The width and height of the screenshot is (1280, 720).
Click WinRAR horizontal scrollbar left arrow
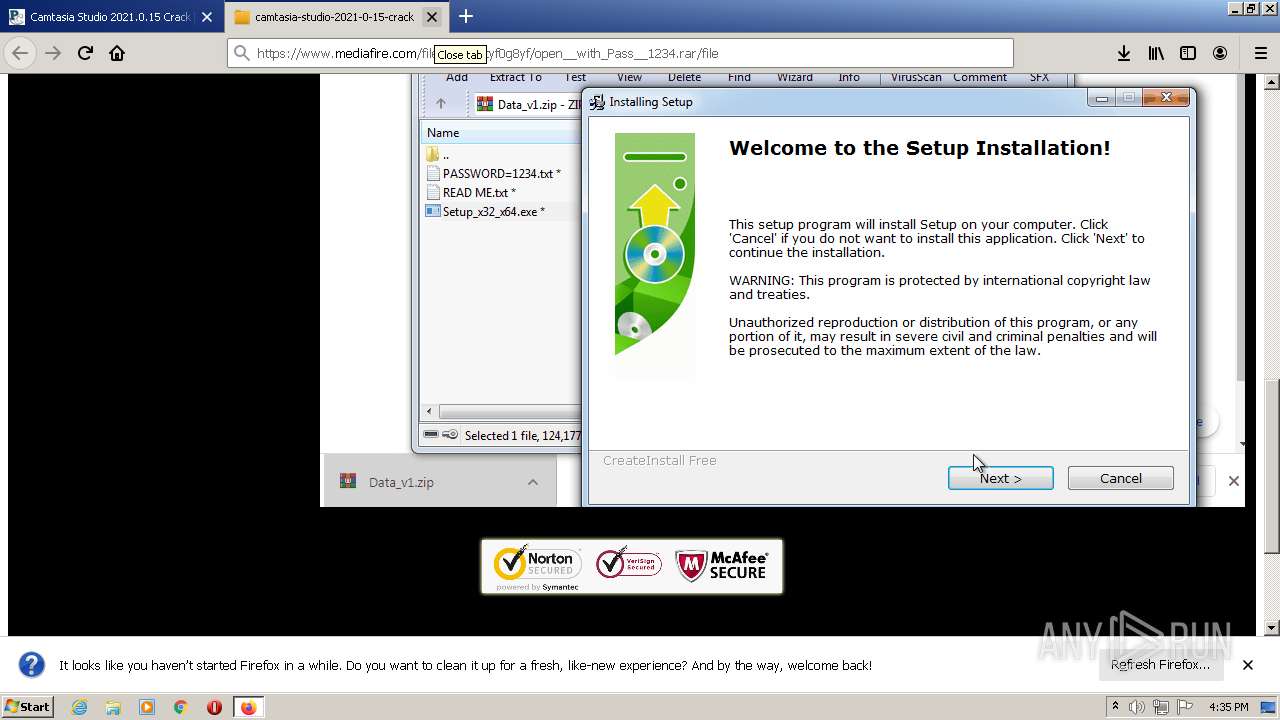pos(430,411)
